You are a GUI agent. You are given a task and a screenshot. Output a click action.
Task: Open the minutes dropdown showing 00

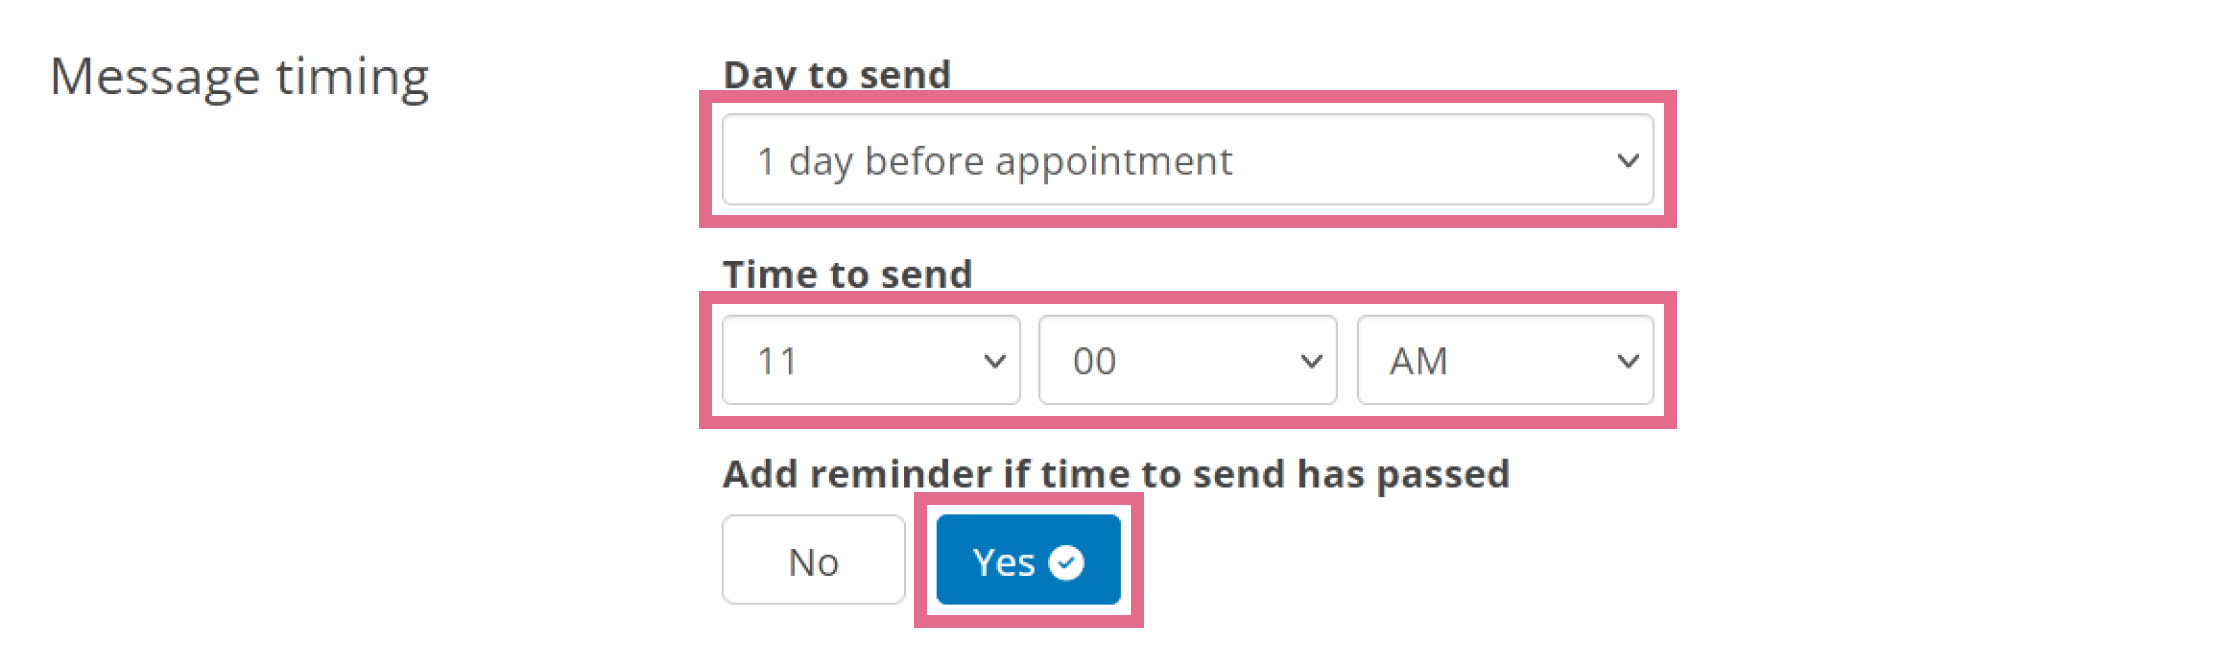coord(1188,360)
